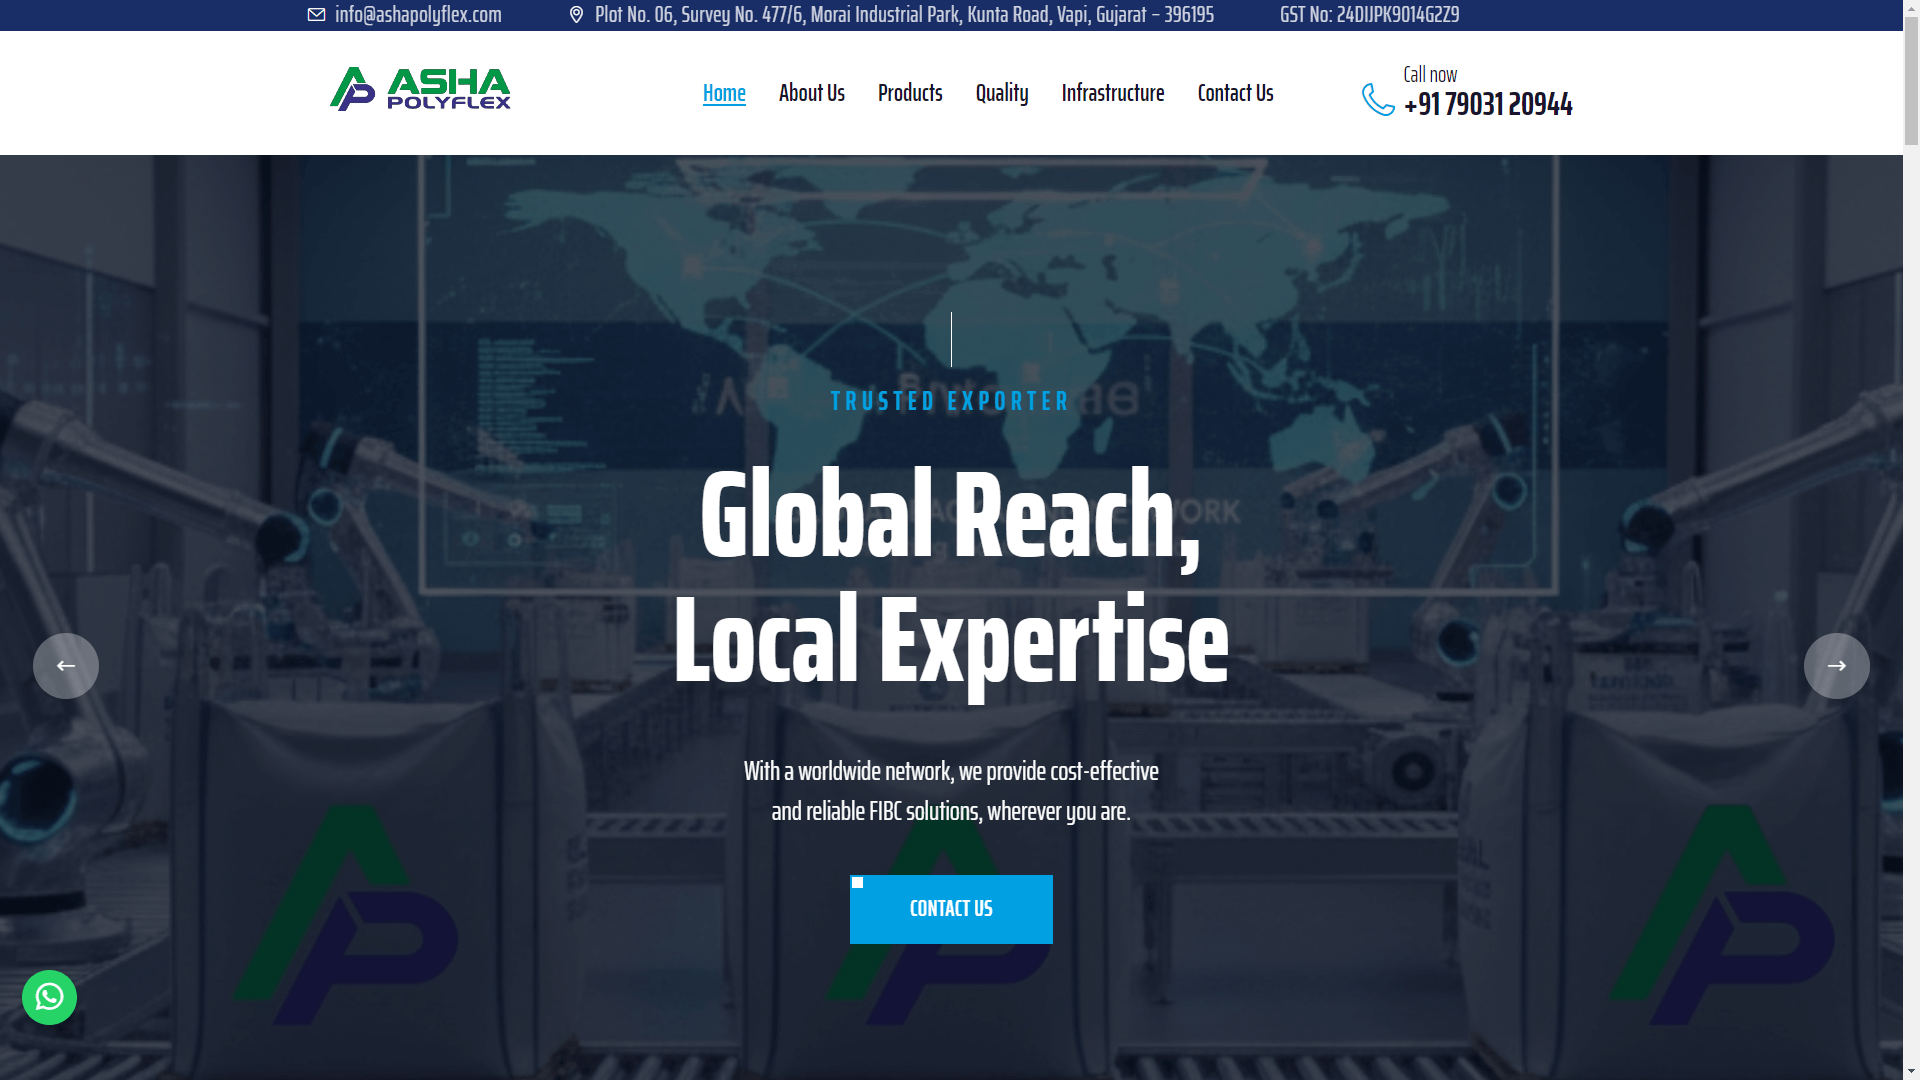The width and height of the screenshot is (1920, 1080).
Task: Click the Plot No. 06 address text
Action: (903, 15)
